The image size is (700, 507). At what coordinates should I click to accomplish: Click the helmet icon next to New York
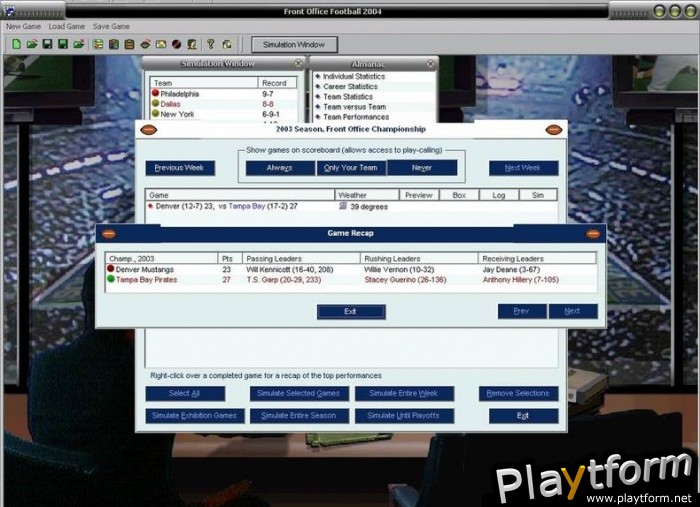(155, 113)
